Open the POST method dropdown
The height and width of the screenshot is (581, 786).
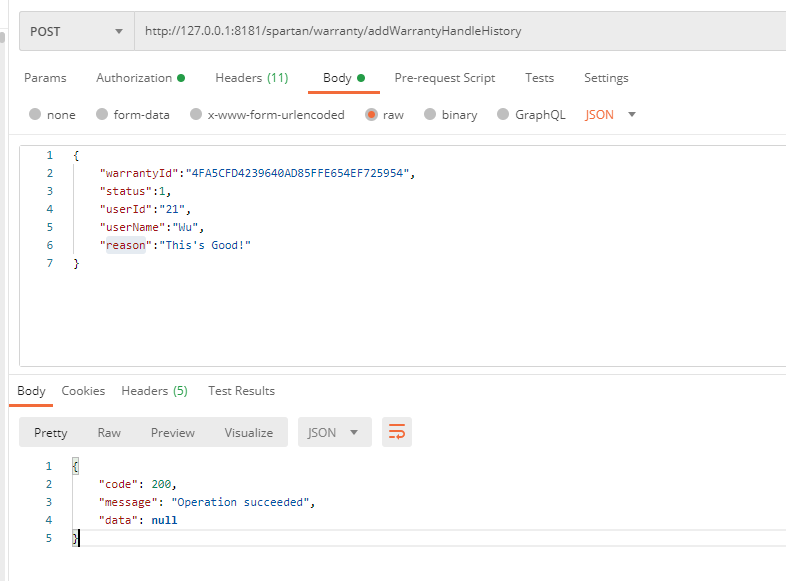pyautogui.click(x=76, y=31)
